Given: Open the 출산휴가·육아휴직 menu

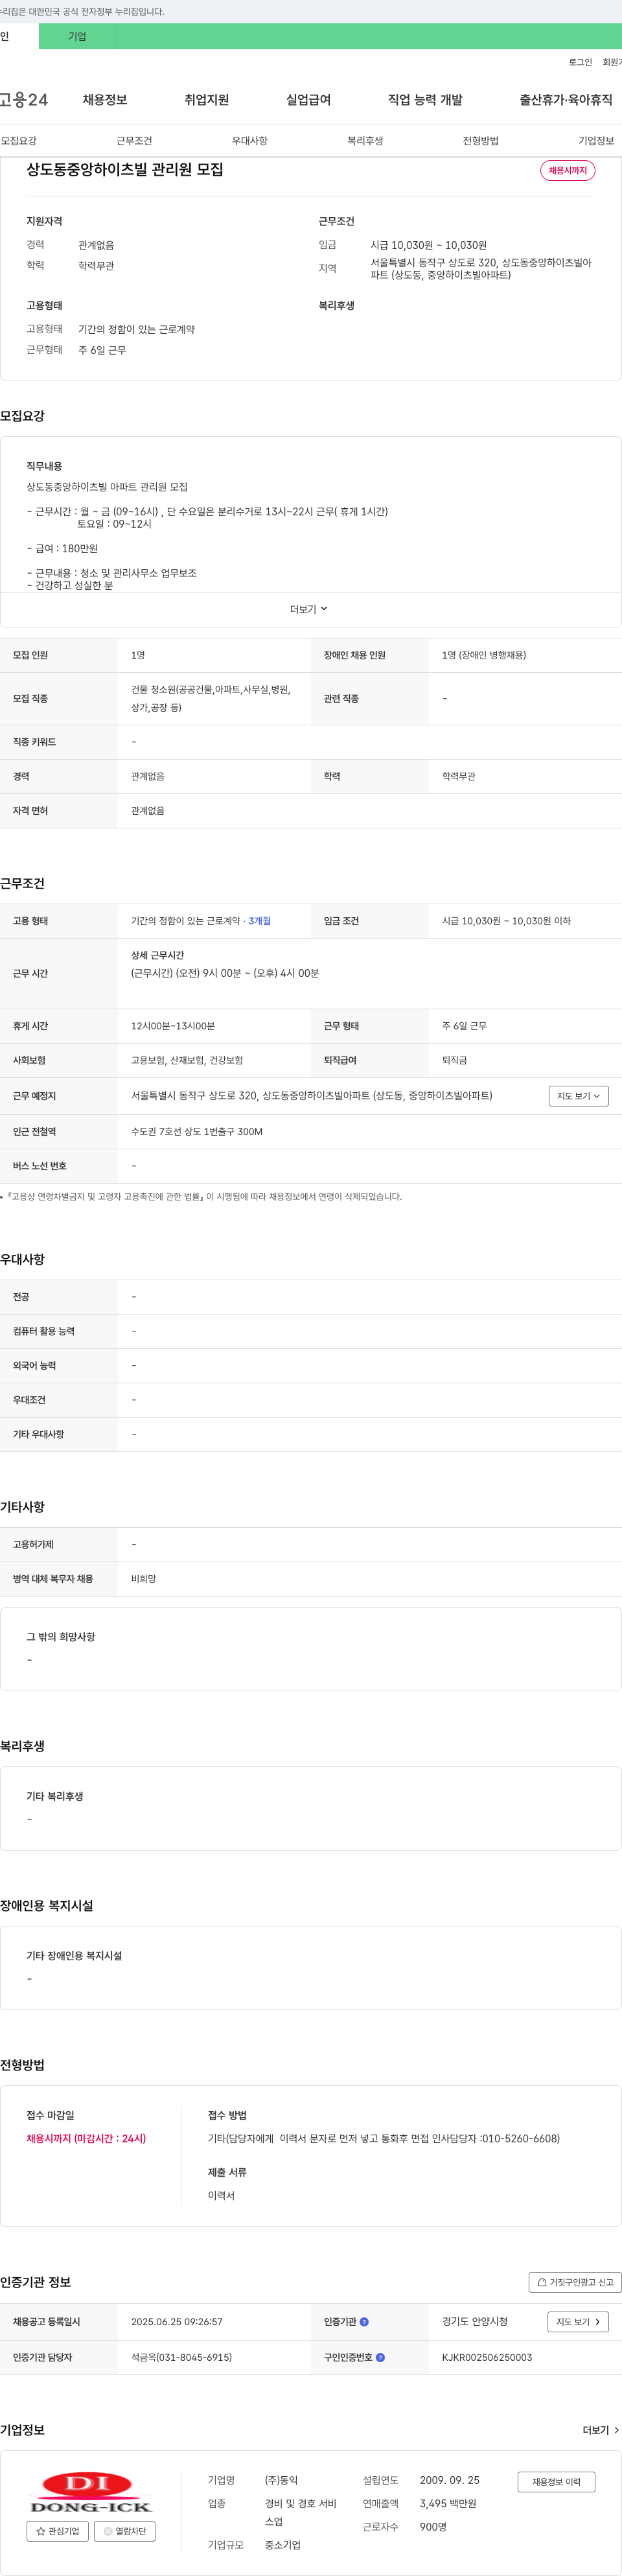Looking at the screenshot, I should point(566,100).
